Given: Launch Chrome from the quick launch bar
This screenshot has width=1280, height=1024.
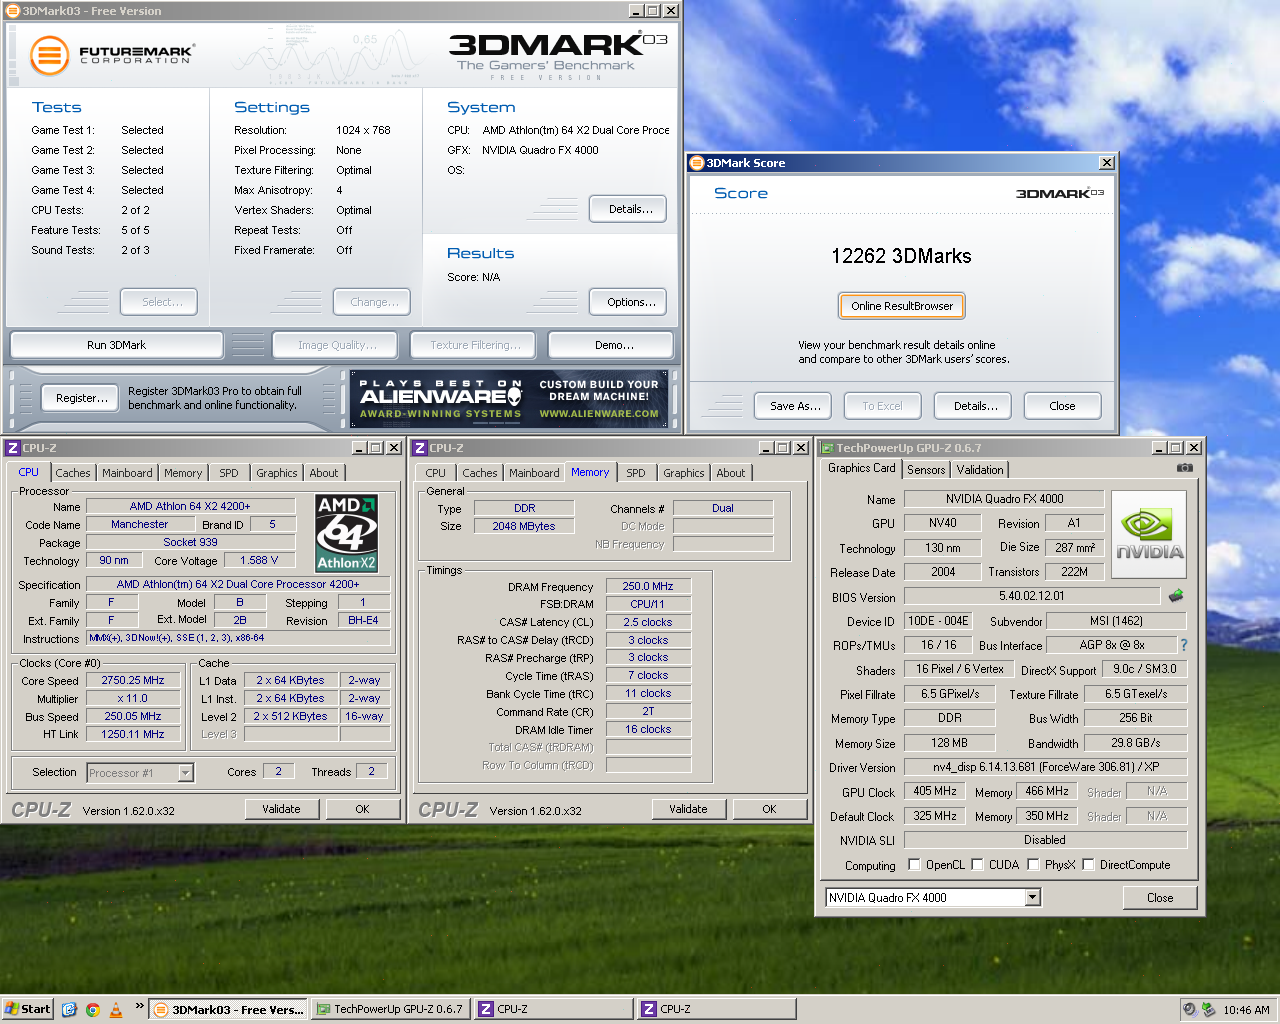Looking at the screenshot, I should (x=92, y=1009).
